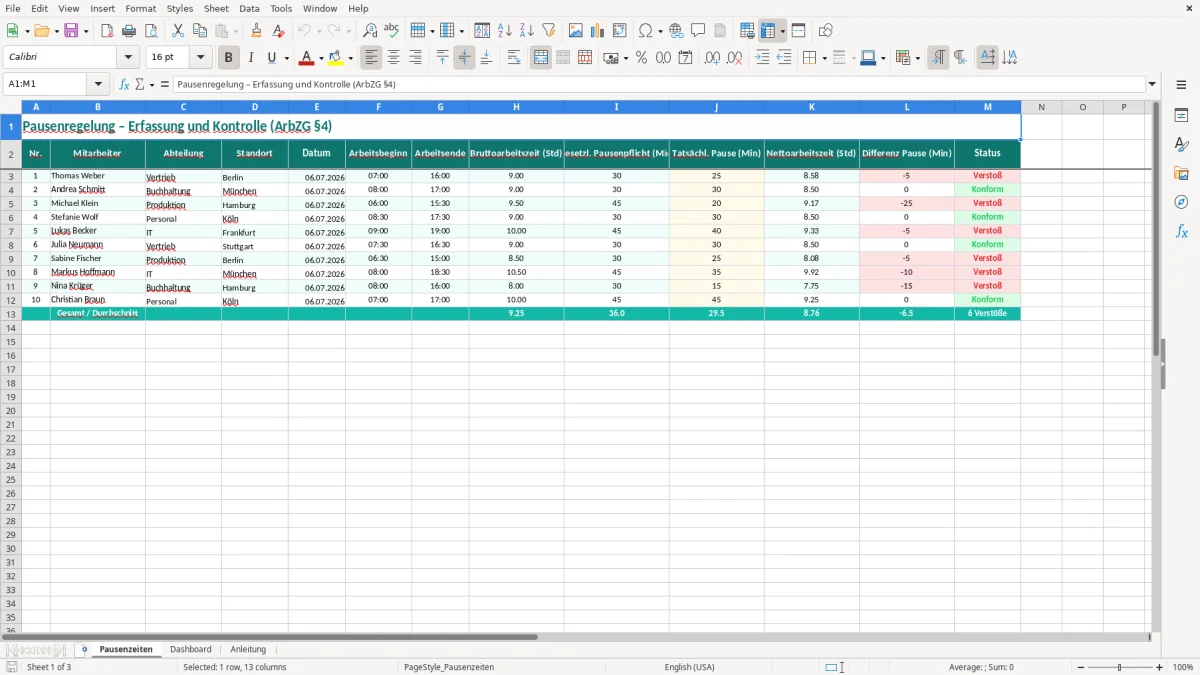Click the Copy icon

[199, 31]
